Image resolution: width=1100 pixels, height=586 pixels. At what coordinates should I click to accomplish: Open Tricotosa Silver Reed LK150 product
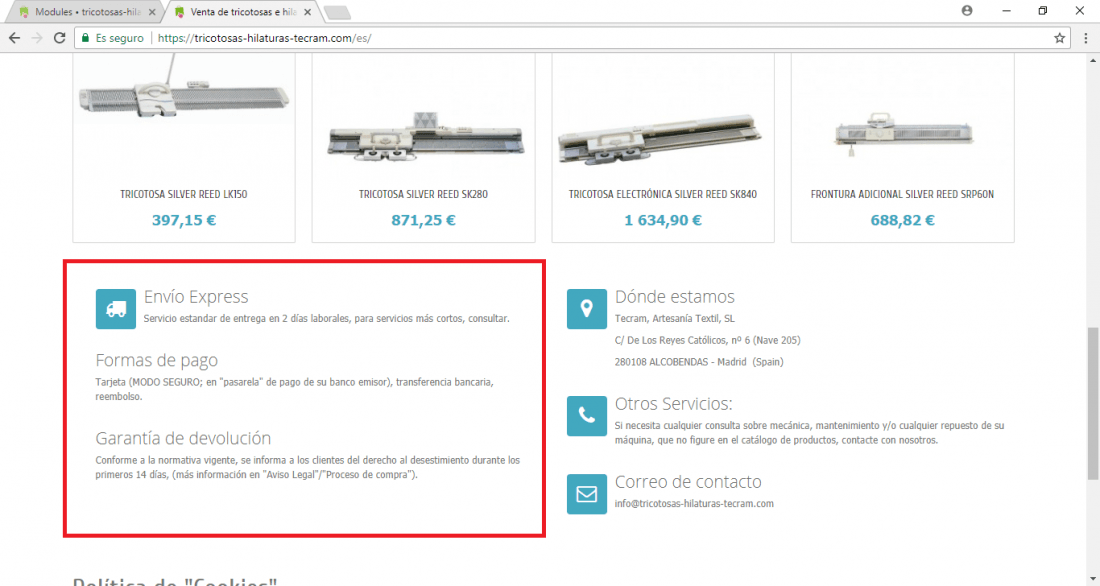click(x=184, y=194)
